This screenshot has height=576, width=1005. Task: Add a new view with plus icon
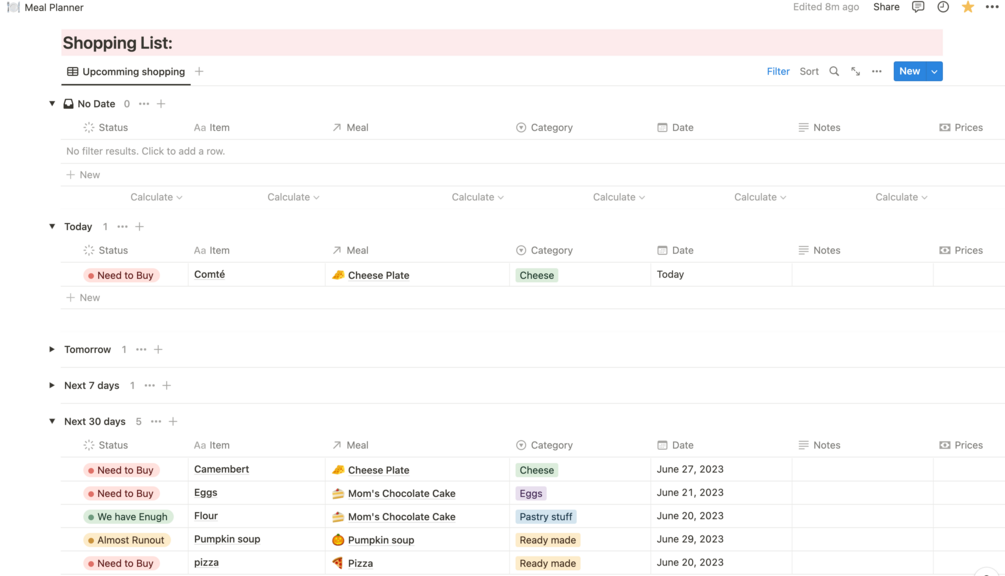[199, 71]
